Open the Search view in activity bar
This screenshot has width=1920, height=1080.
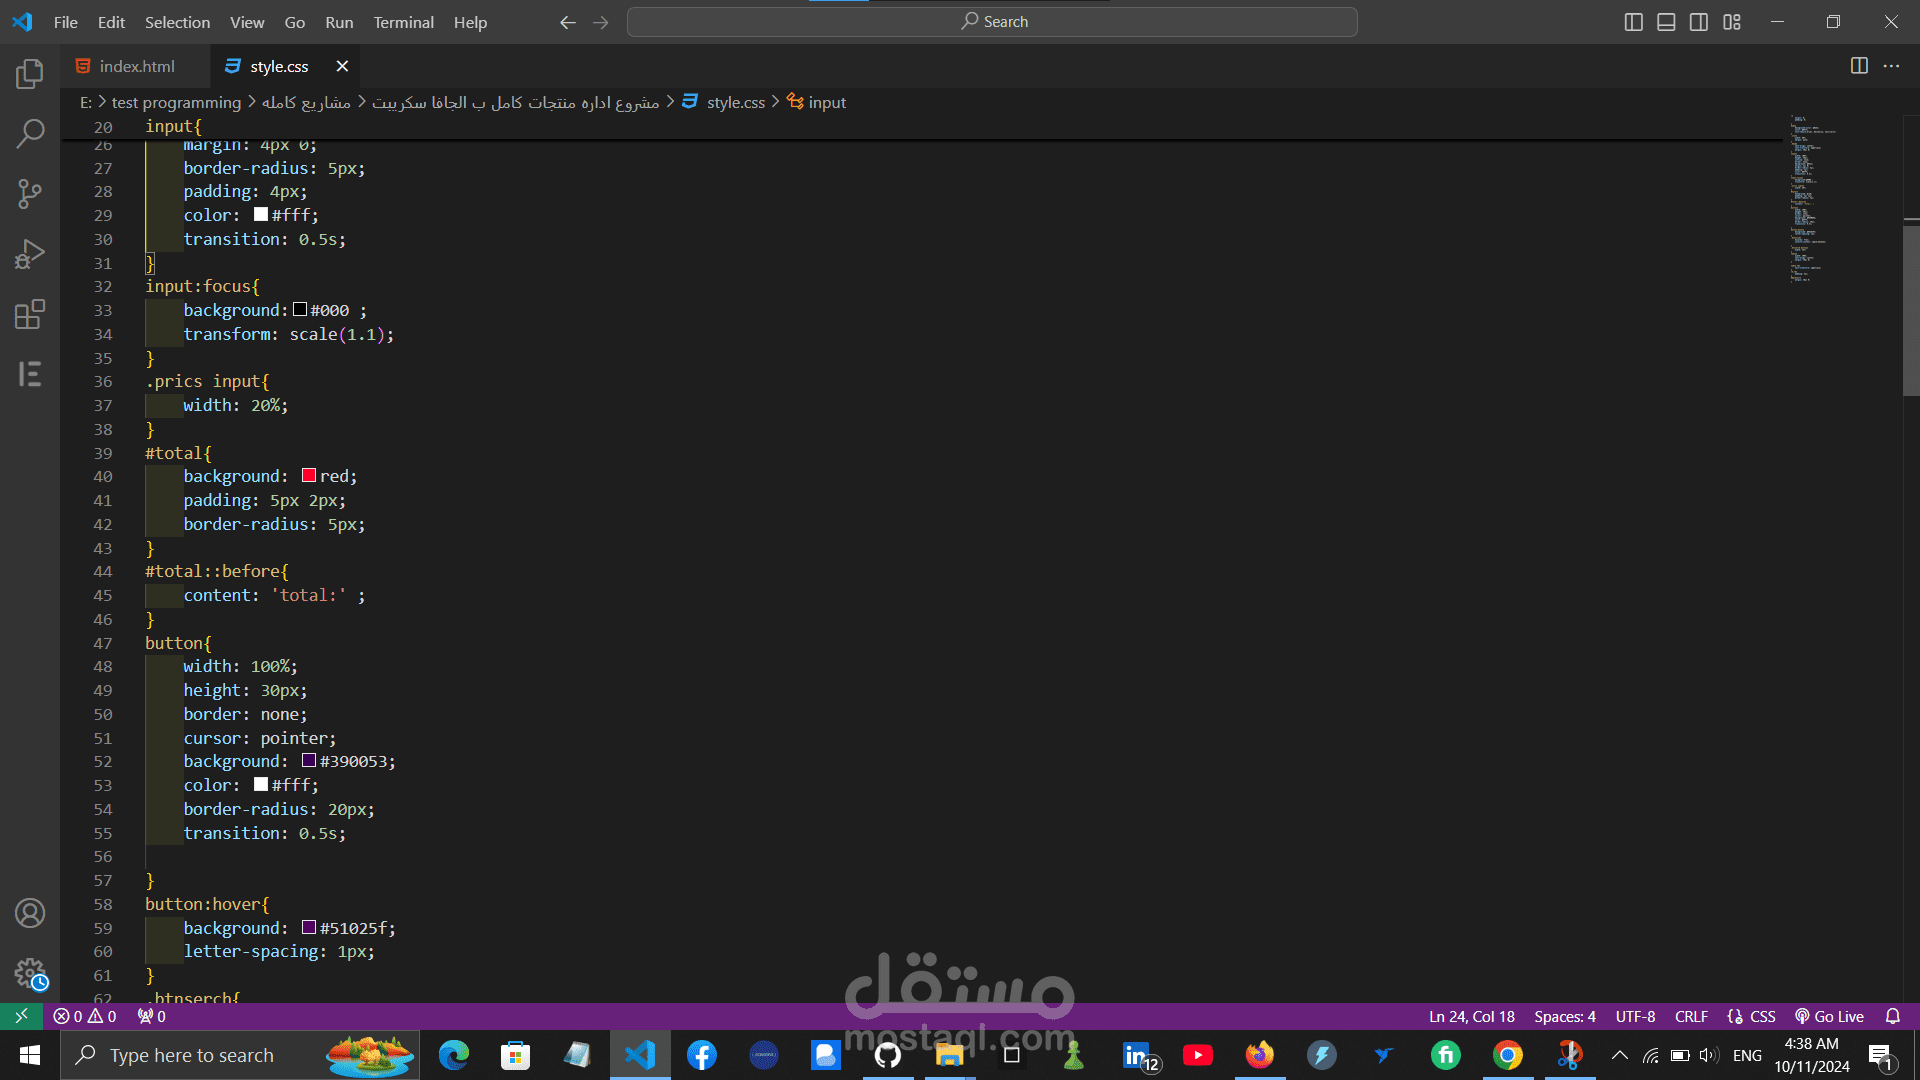(x=30, y=133)
